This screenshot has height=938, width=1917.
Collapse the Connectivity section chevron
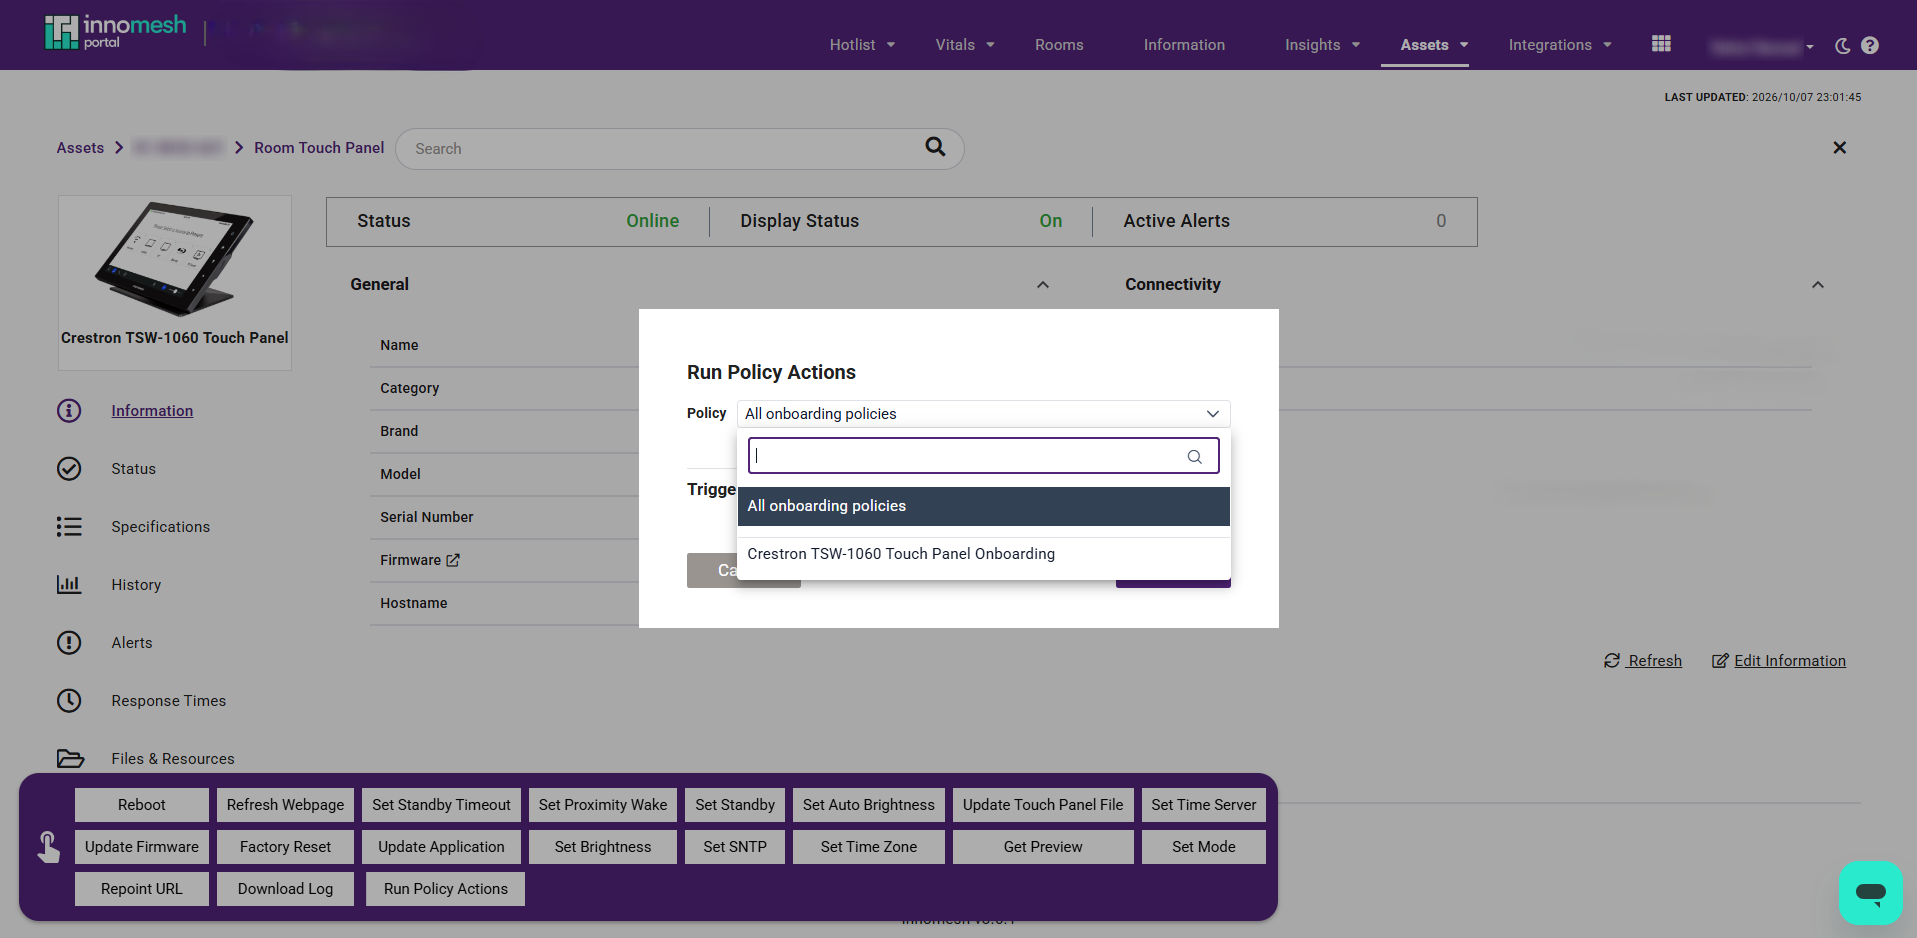pos(1818,285)
